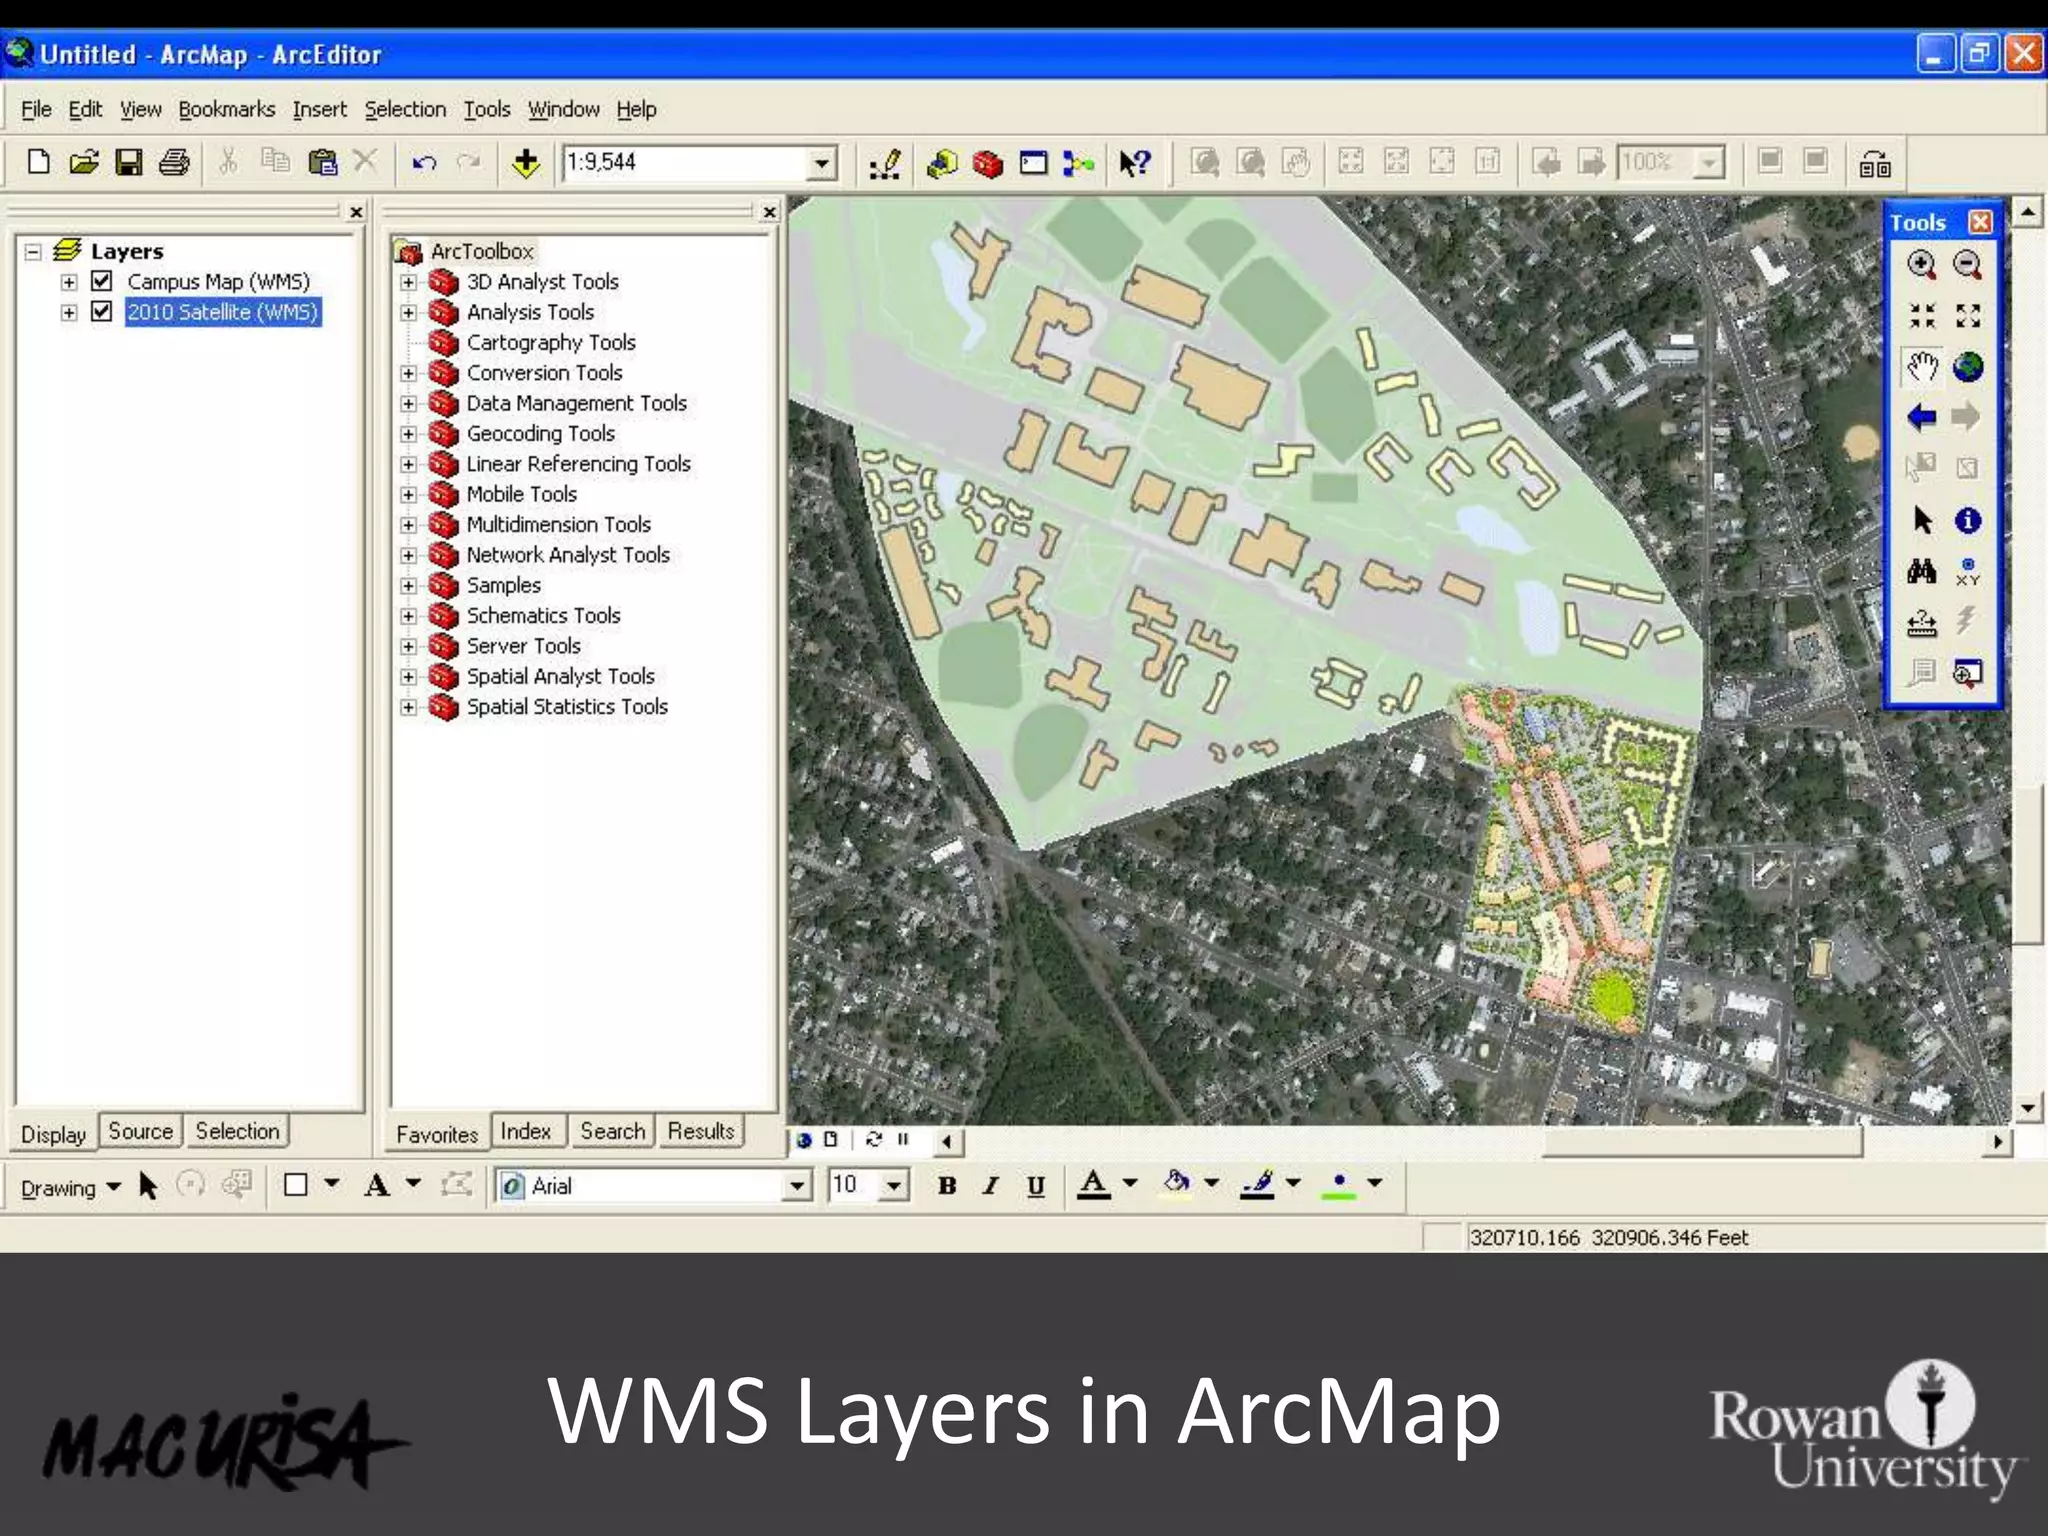Toggle italic text formatting

991,1186
